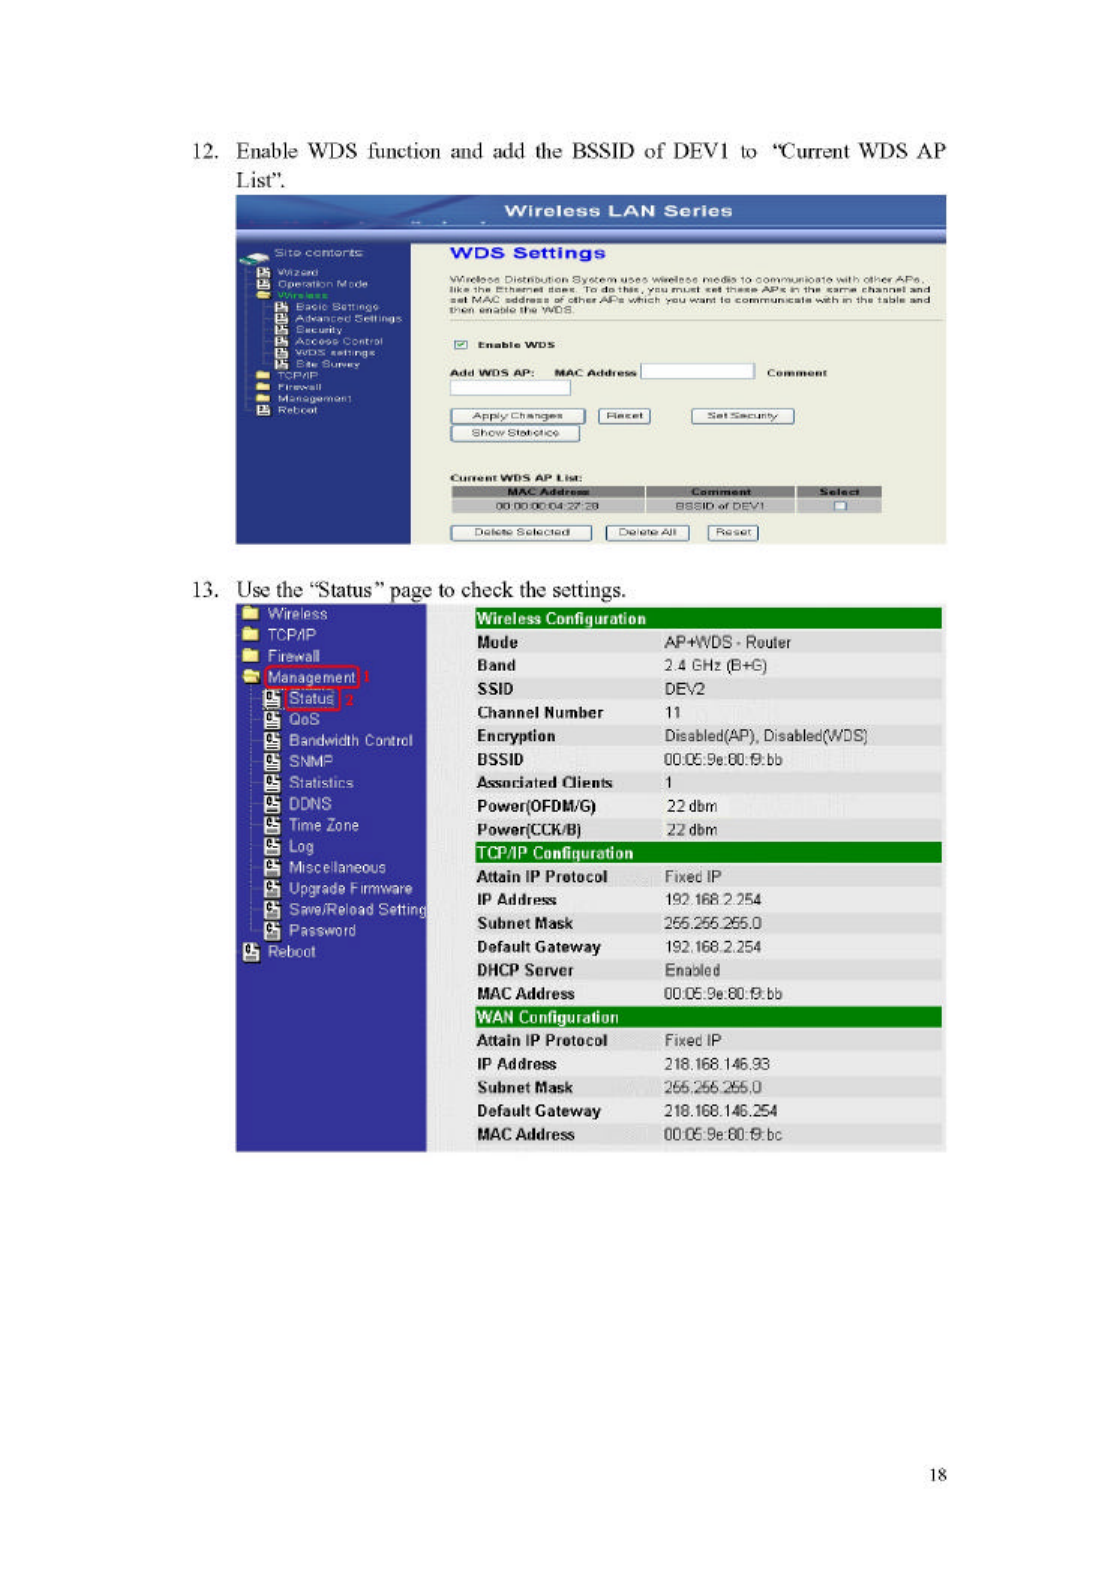
Task: Open Site Survey in the sidebar
Action: [327, 364]
